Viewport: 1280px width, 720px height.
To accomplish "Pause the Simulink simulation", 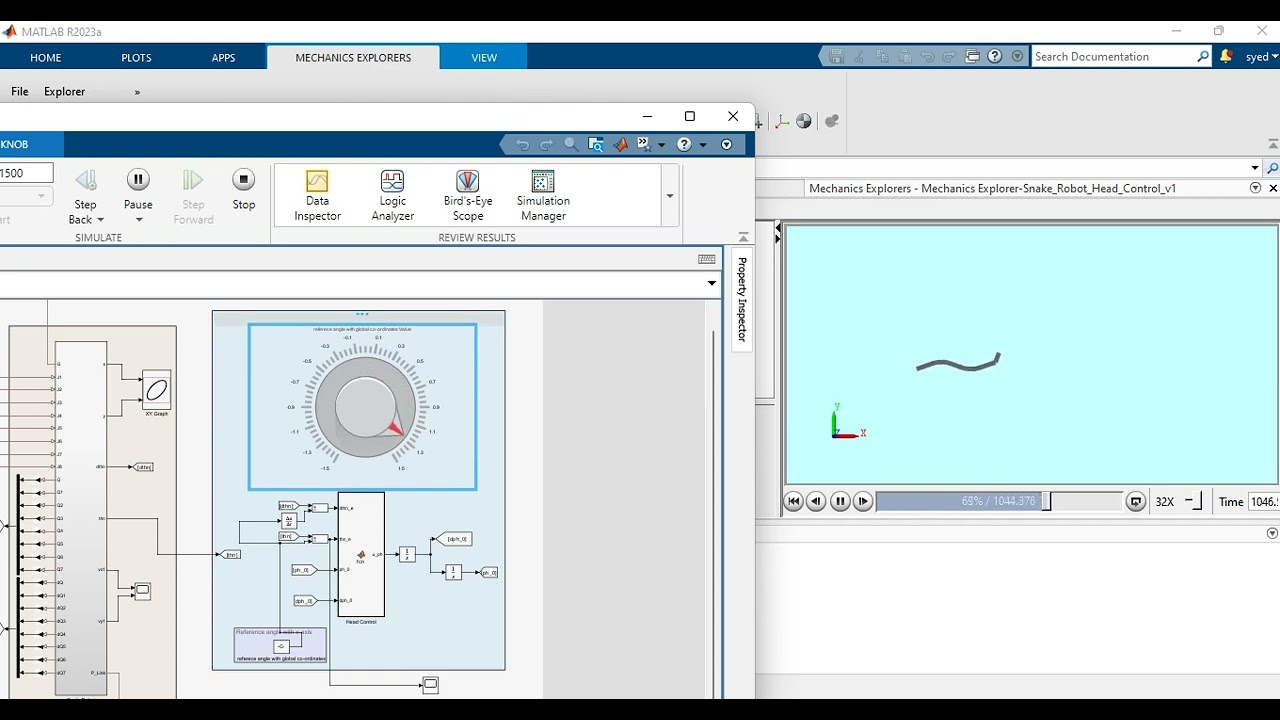I will coord(138,180).
